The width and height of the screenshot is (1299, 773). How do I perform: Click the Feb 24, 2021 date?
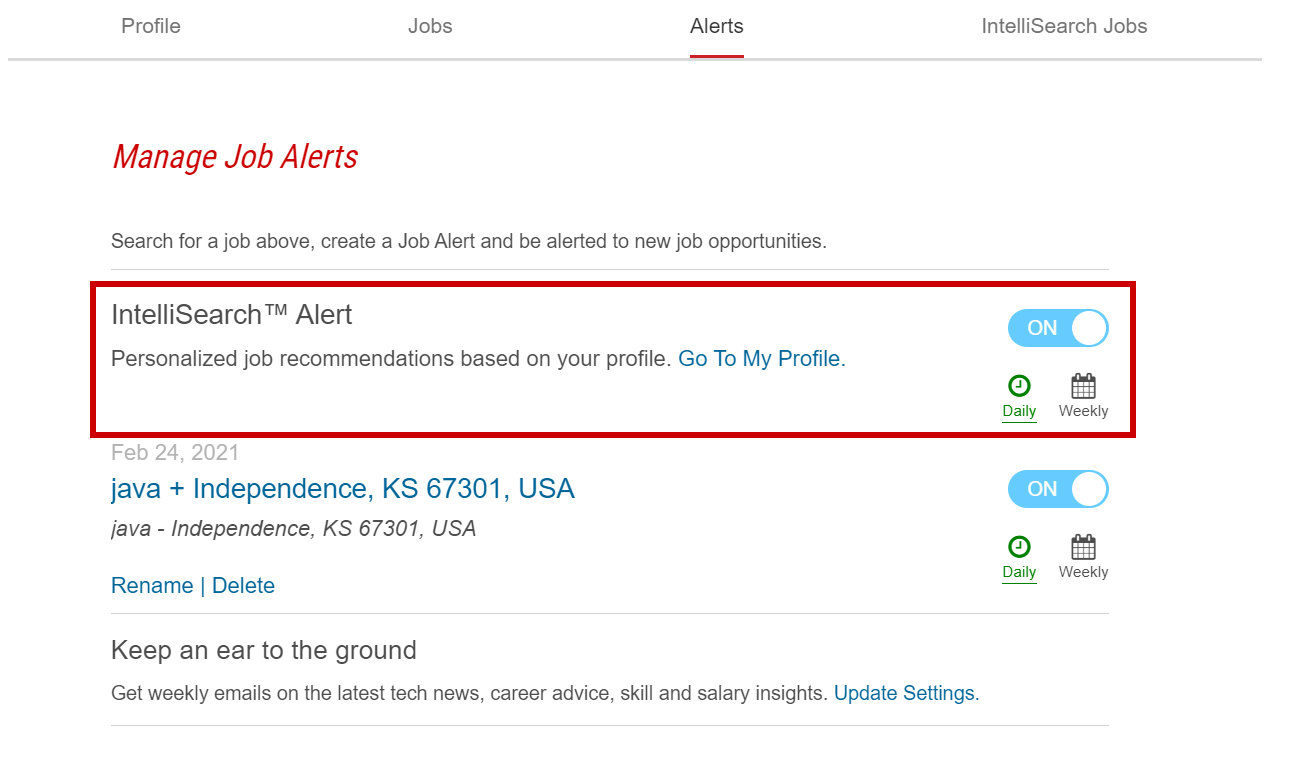pos(175,453)
